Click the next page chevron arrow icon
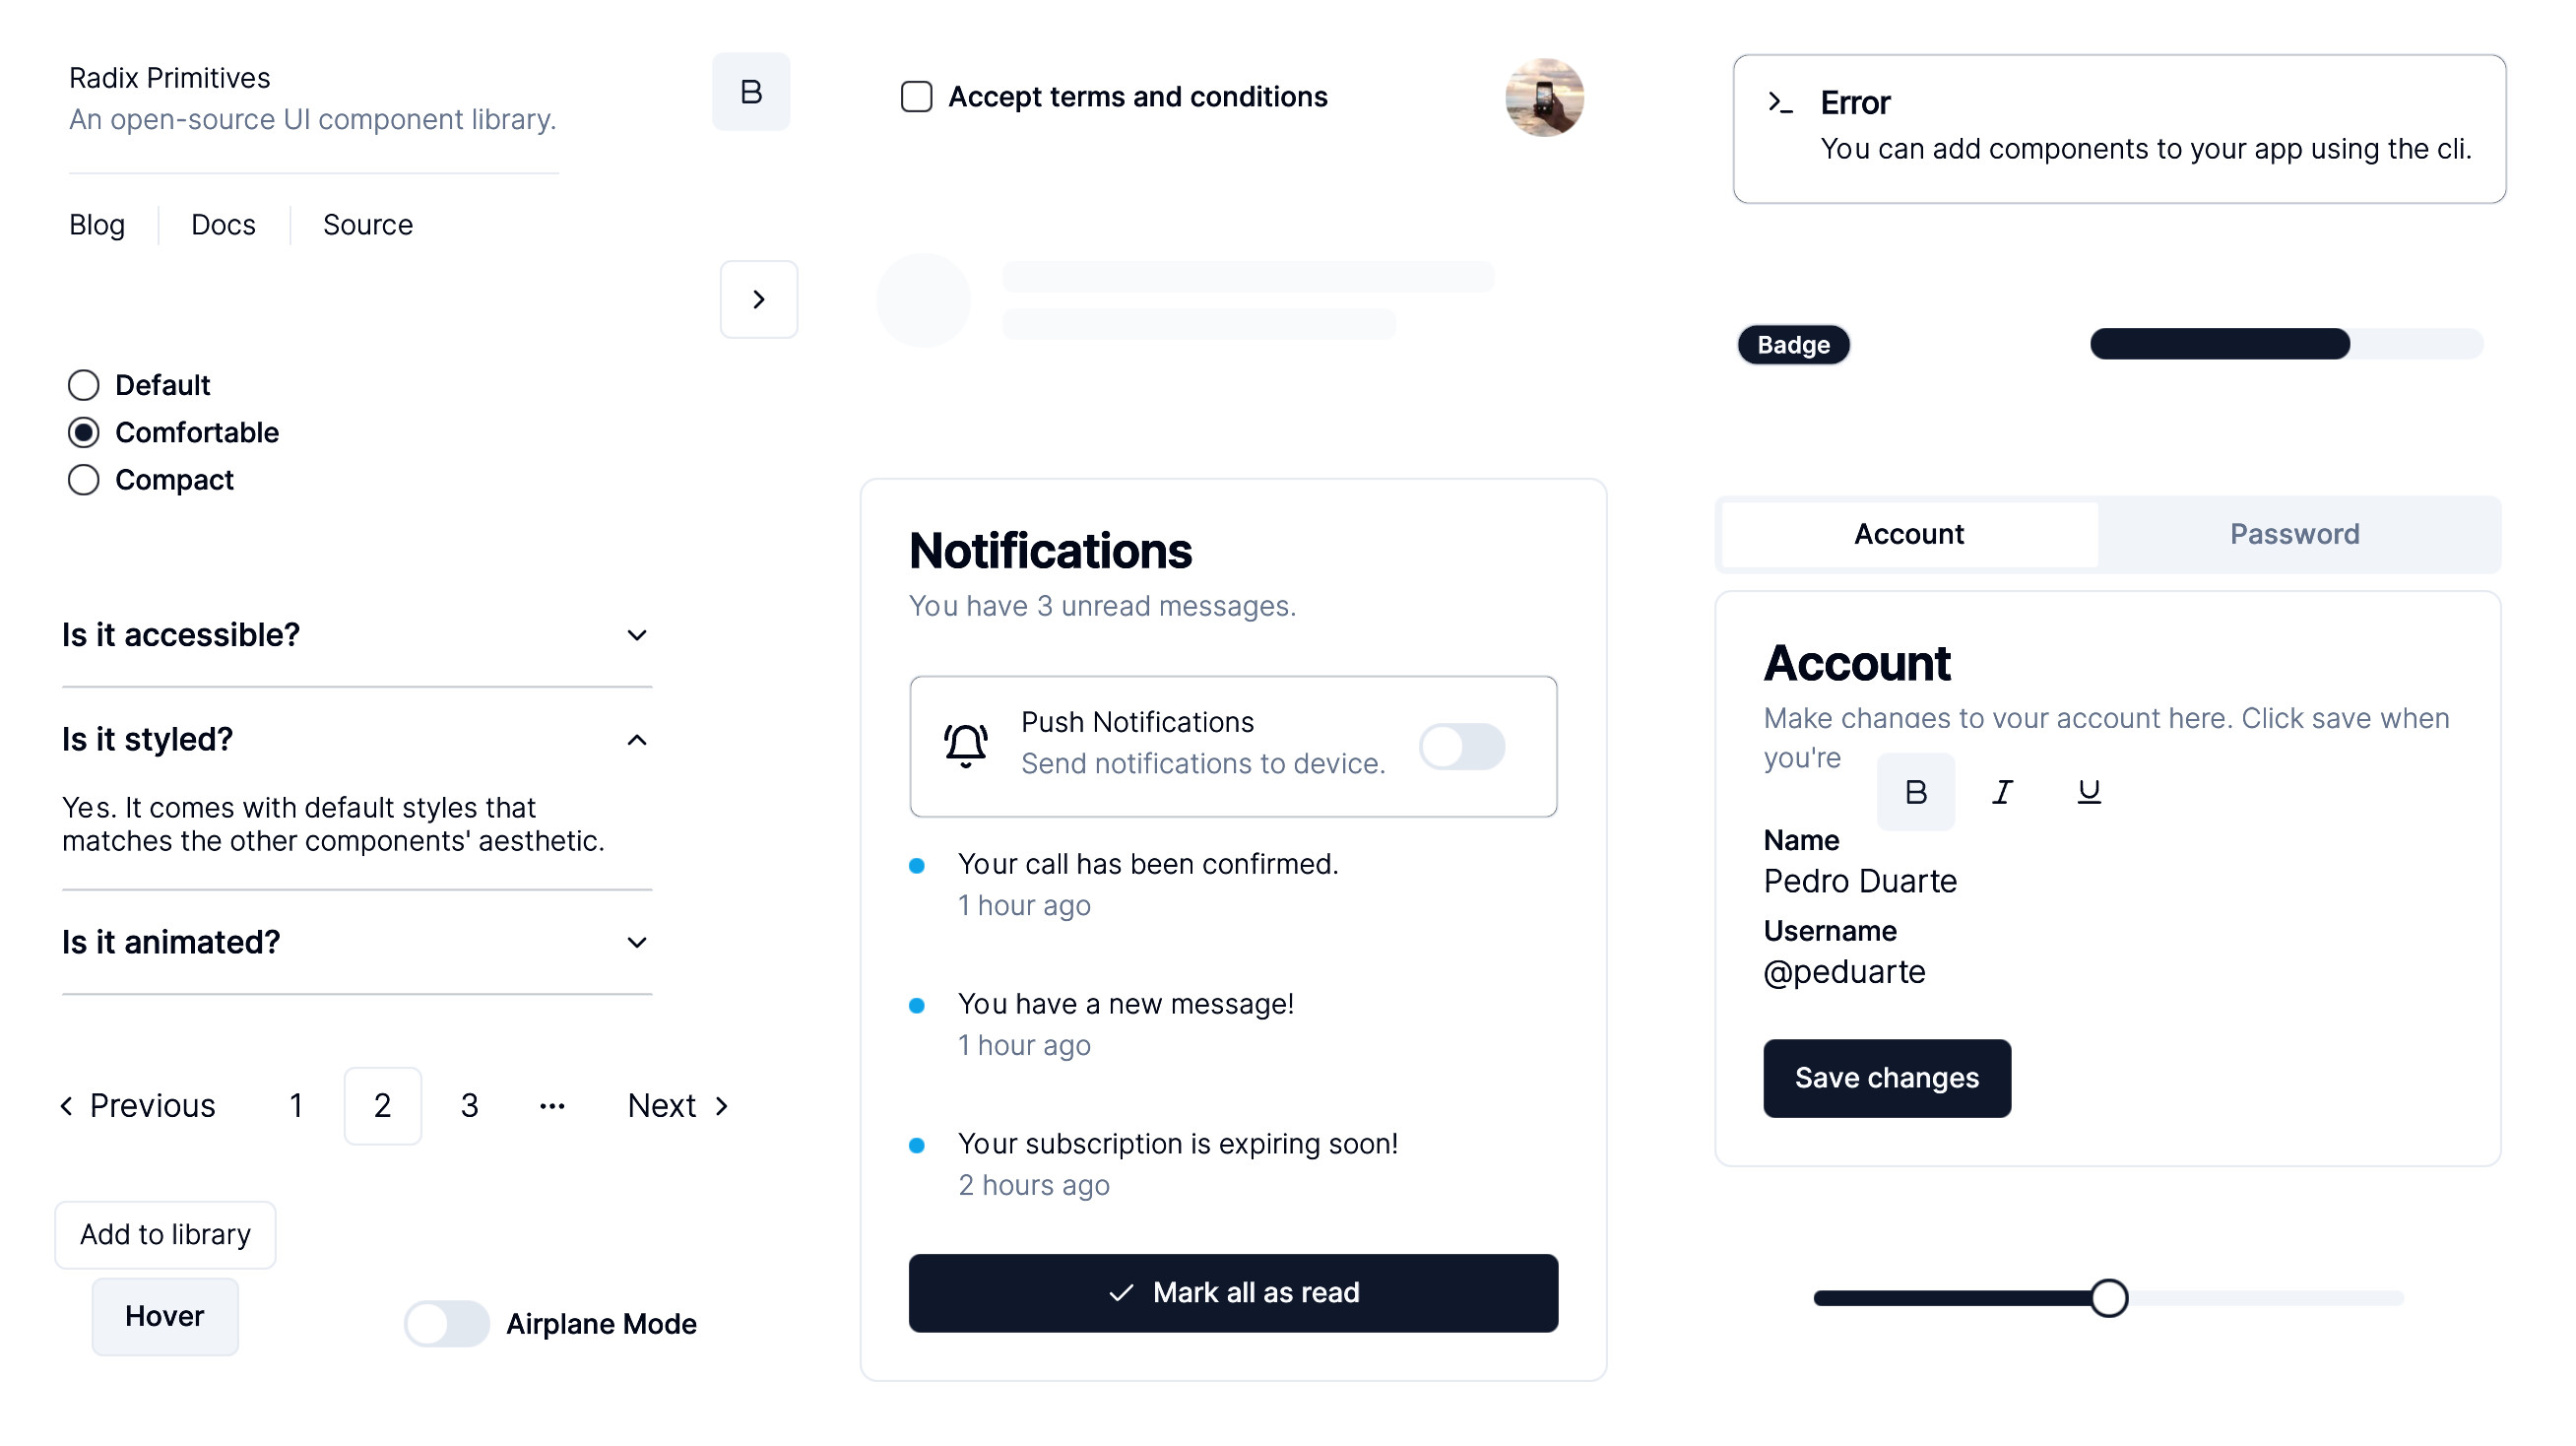The width and height of the screenshot is (2576, 1446). [x=722, y=1106]
